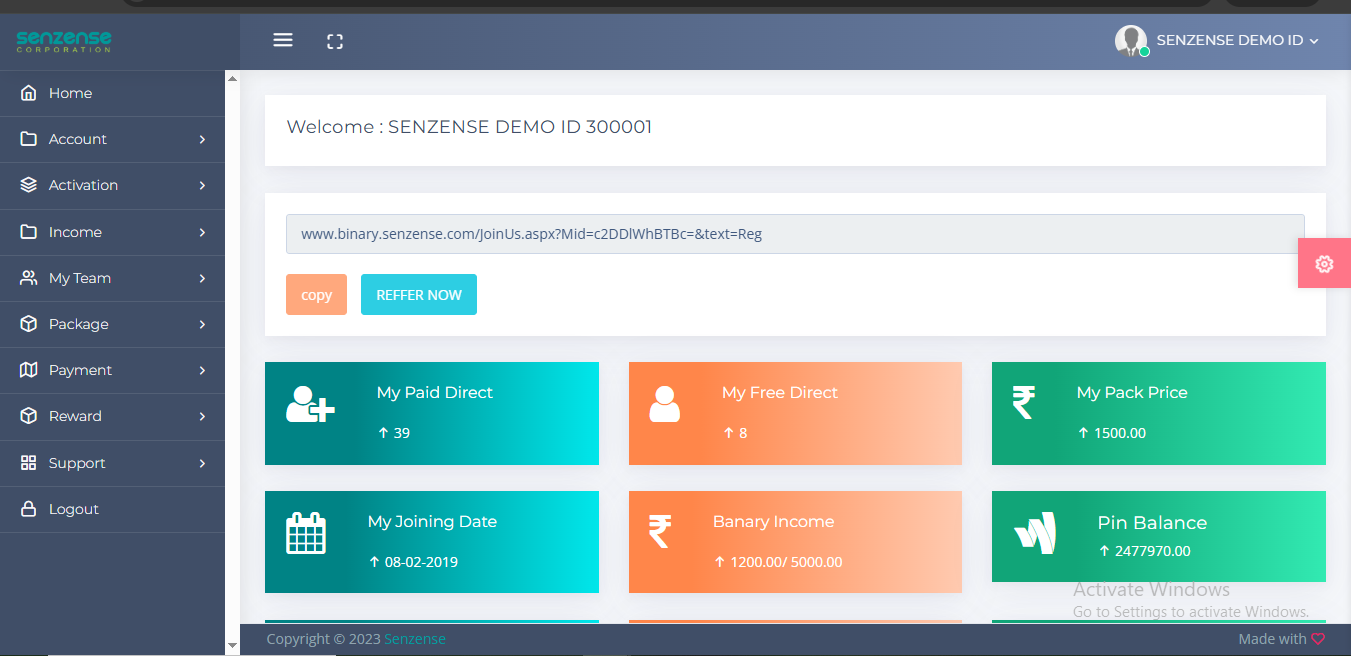Open the Activation menu item
Screen dimensions: 1351x656
(112, 185)
